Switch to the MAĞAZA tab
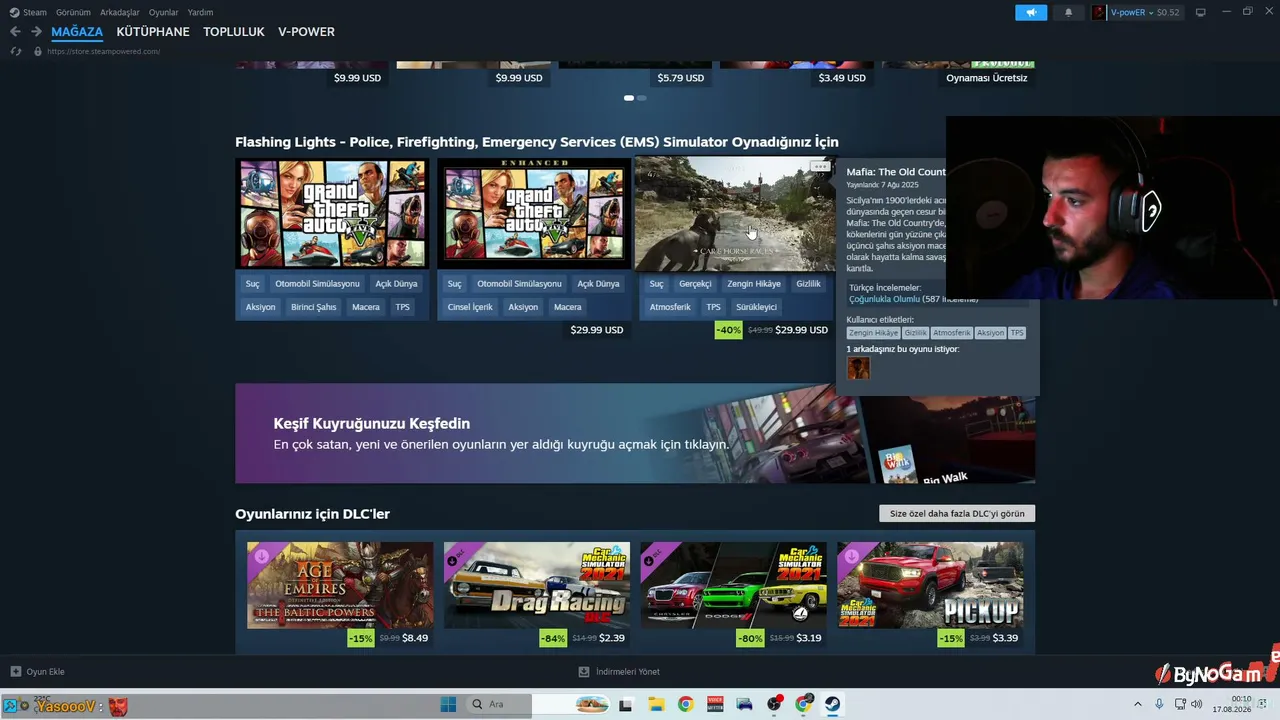The image size is (1280, 720). [77, 32]
